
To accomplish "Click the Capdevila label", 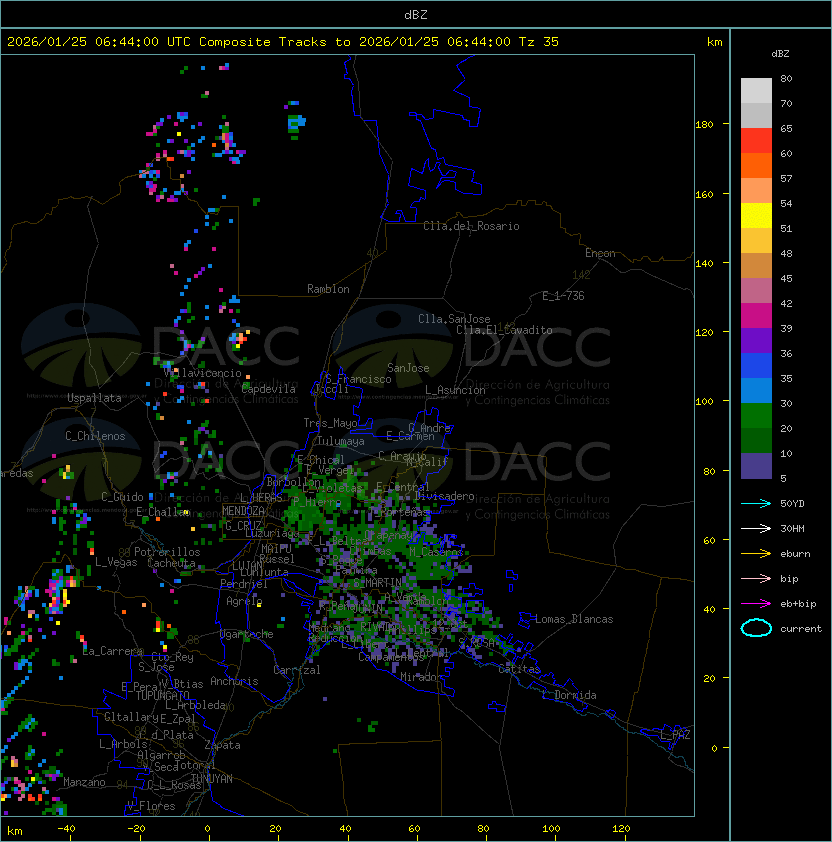I will coord(269,389).
